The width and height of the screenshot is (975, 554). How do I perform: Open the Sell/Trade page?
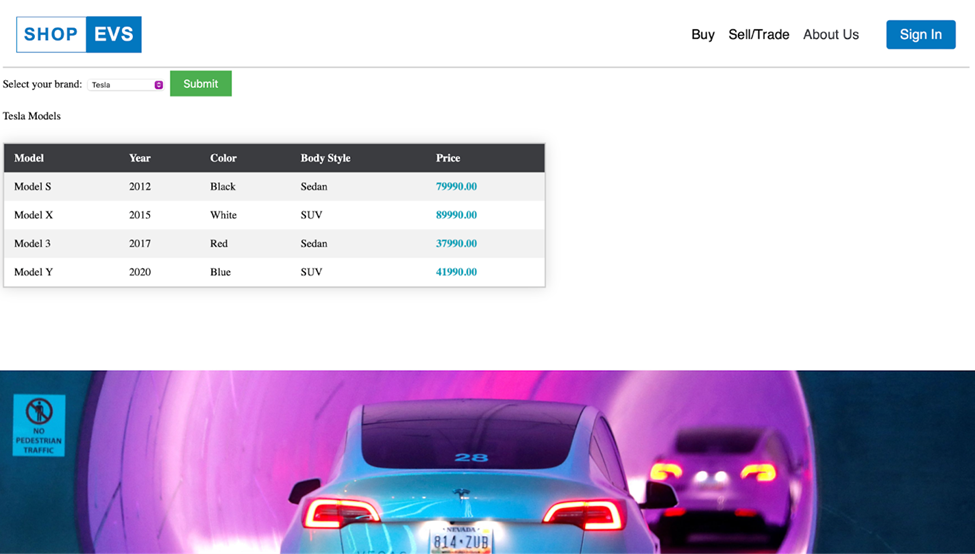coord(759,35)
